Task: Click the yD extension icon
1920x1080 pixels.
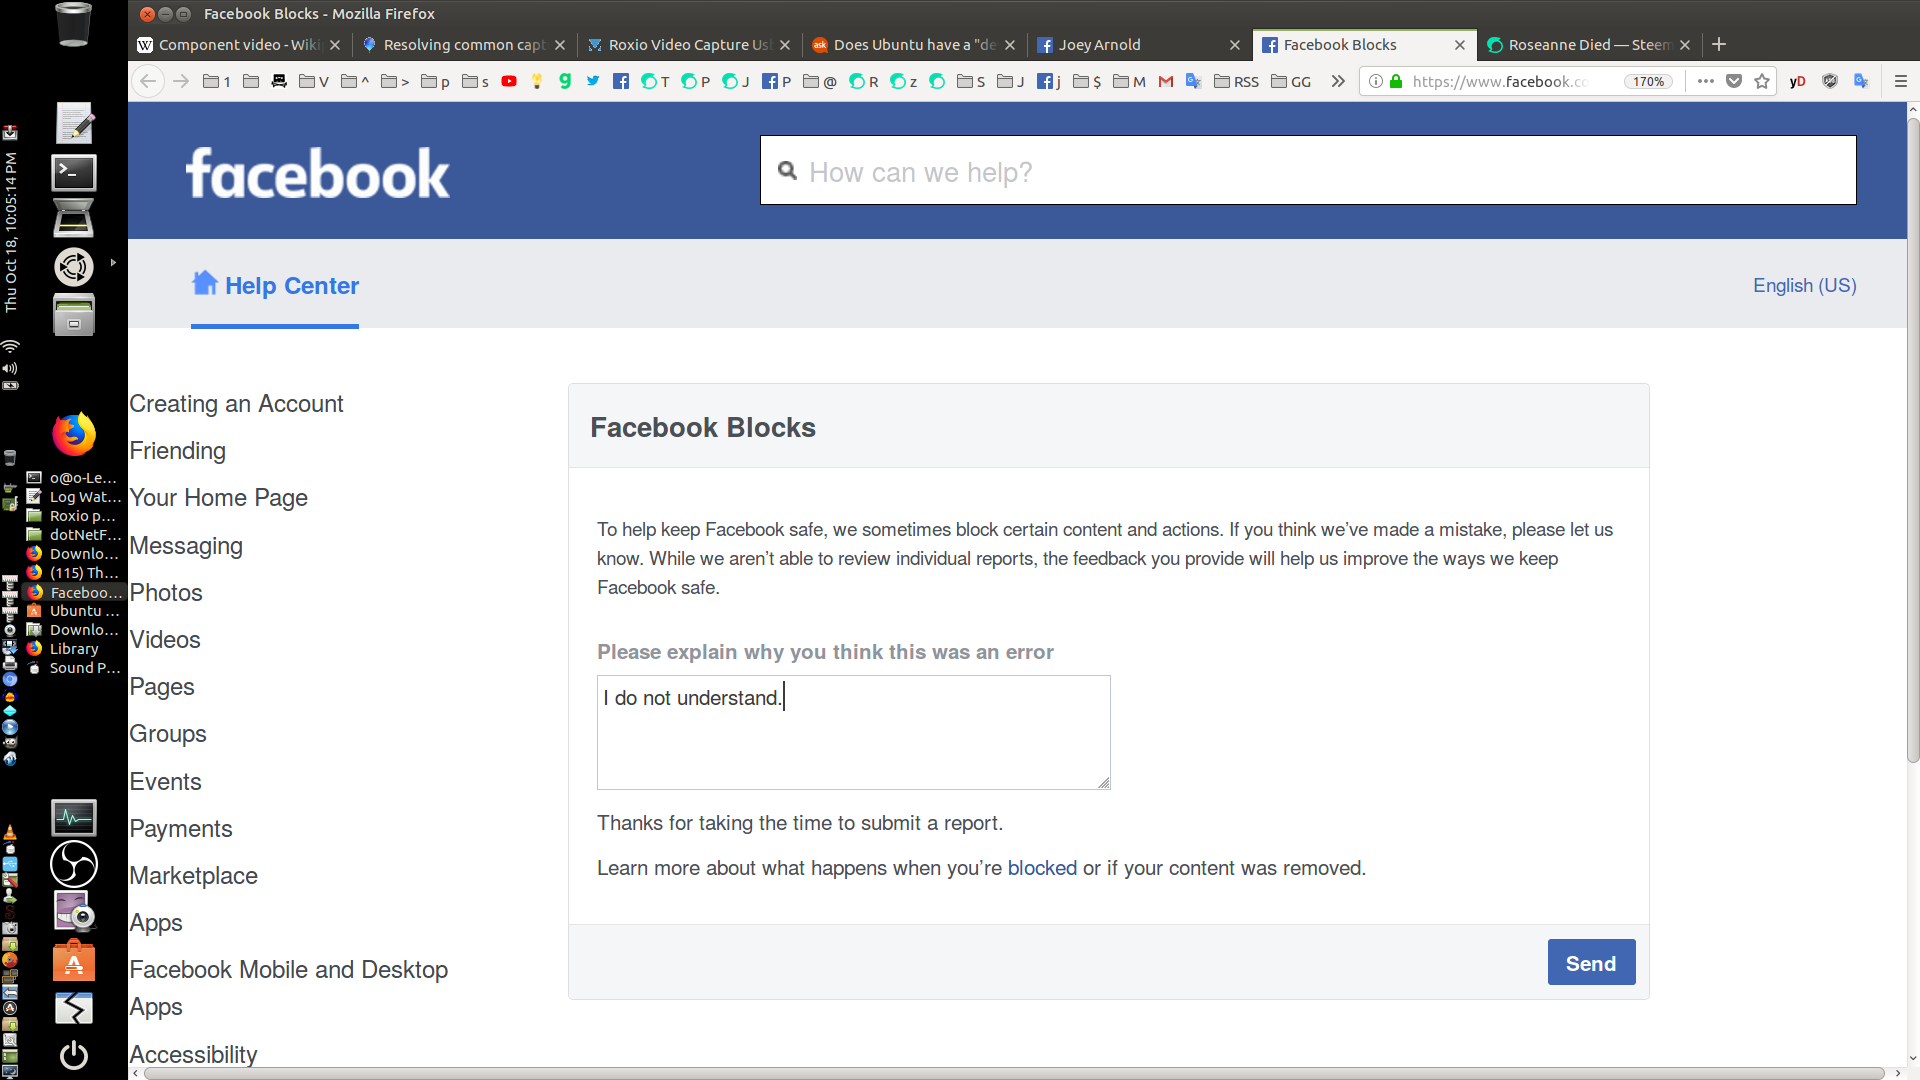Action: pyautogui.click(x=1798, y=81)
